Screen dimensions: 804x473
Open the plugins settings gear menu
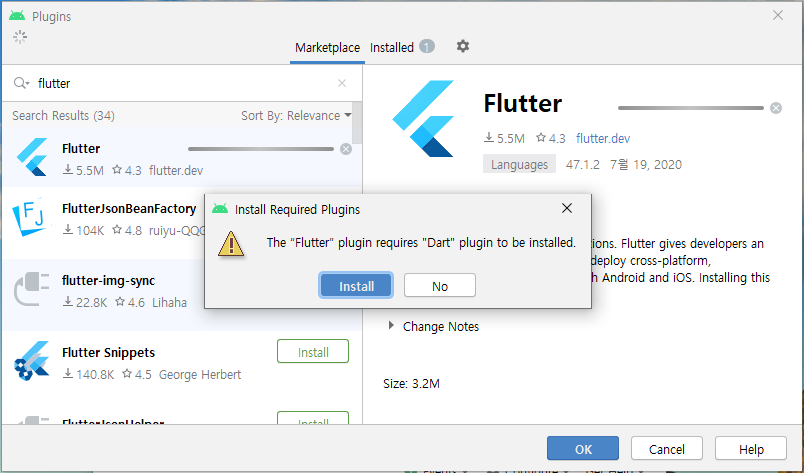(463, 47)
